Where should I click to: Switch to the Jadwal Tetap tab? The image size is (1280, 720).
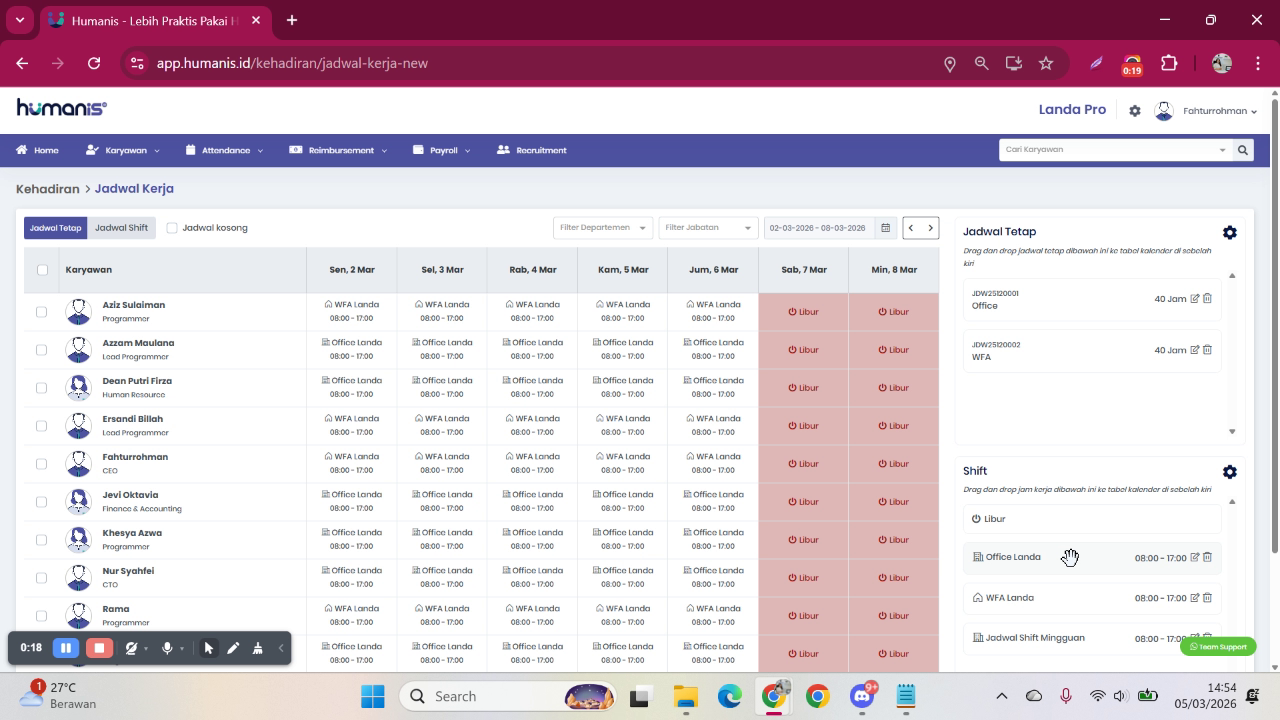pos(55,228)
